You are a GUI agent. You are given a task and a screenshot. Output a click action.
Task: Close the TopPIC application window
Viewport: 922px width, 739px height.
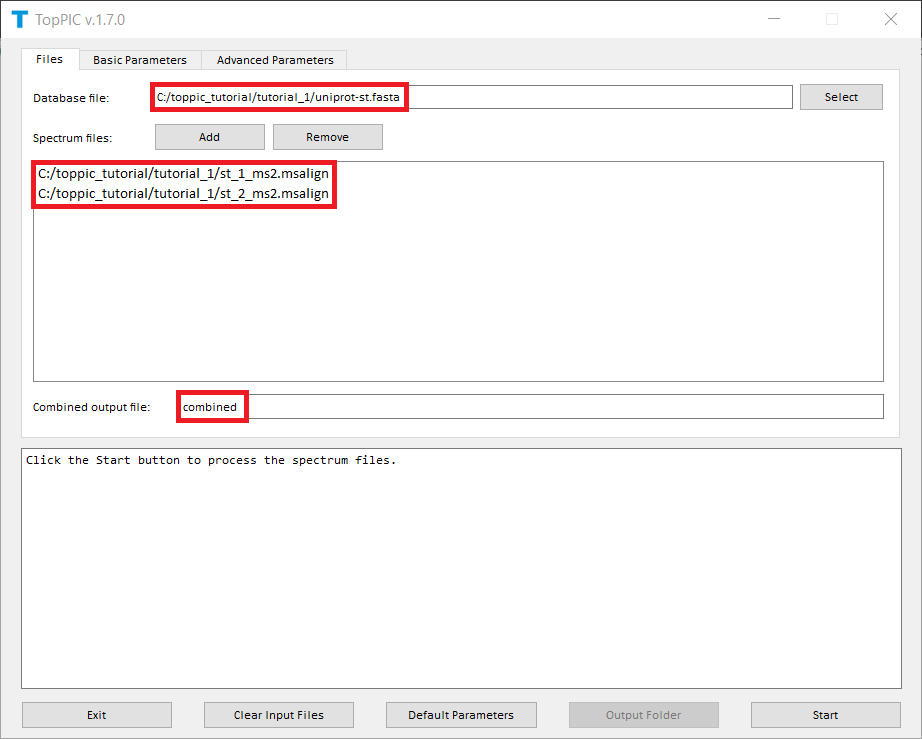(x=890, y=19)
